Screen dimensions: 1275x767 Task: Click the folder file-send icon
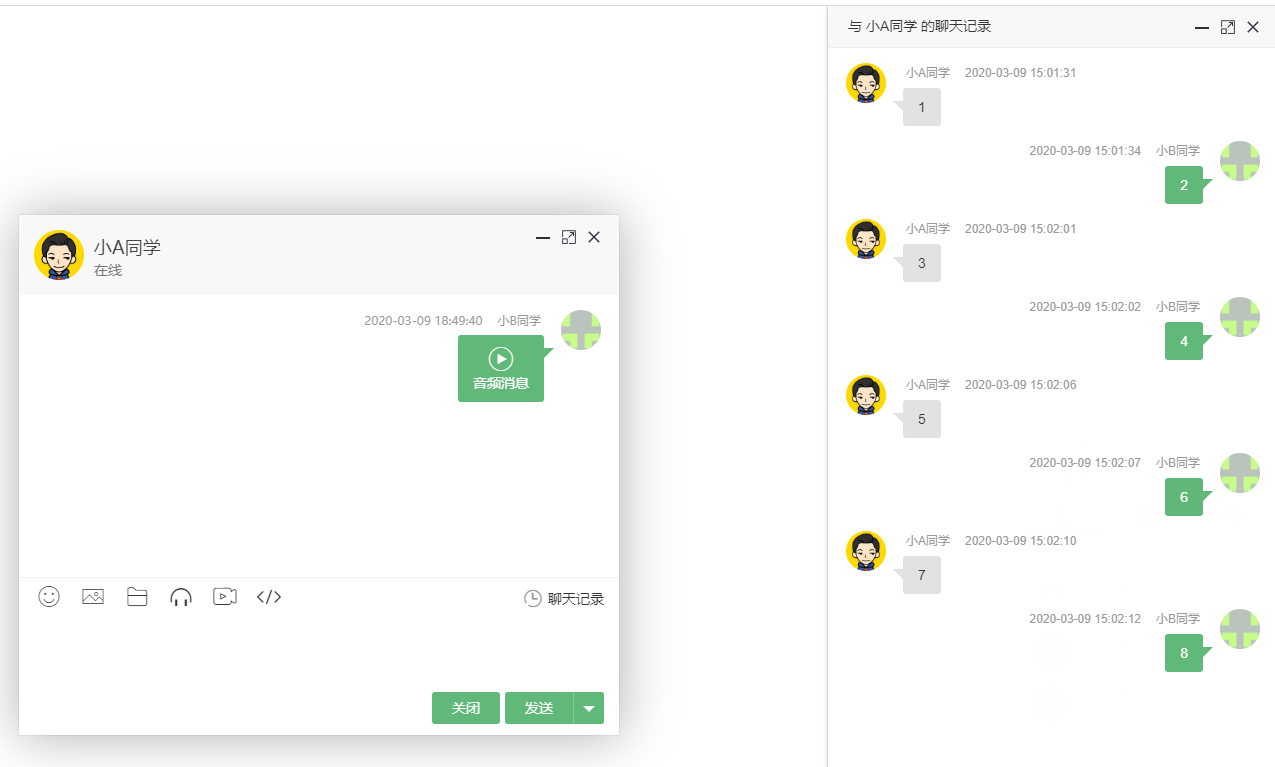pos(137,597)
